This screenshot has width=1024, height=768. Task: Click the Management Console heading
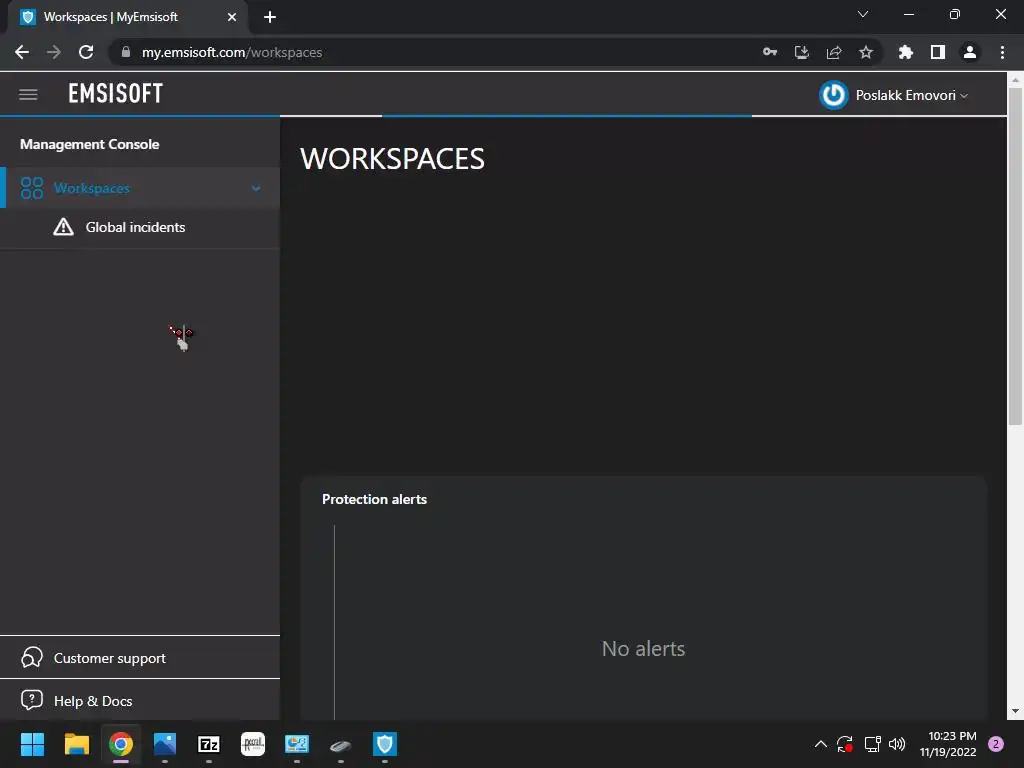[89, 144]
